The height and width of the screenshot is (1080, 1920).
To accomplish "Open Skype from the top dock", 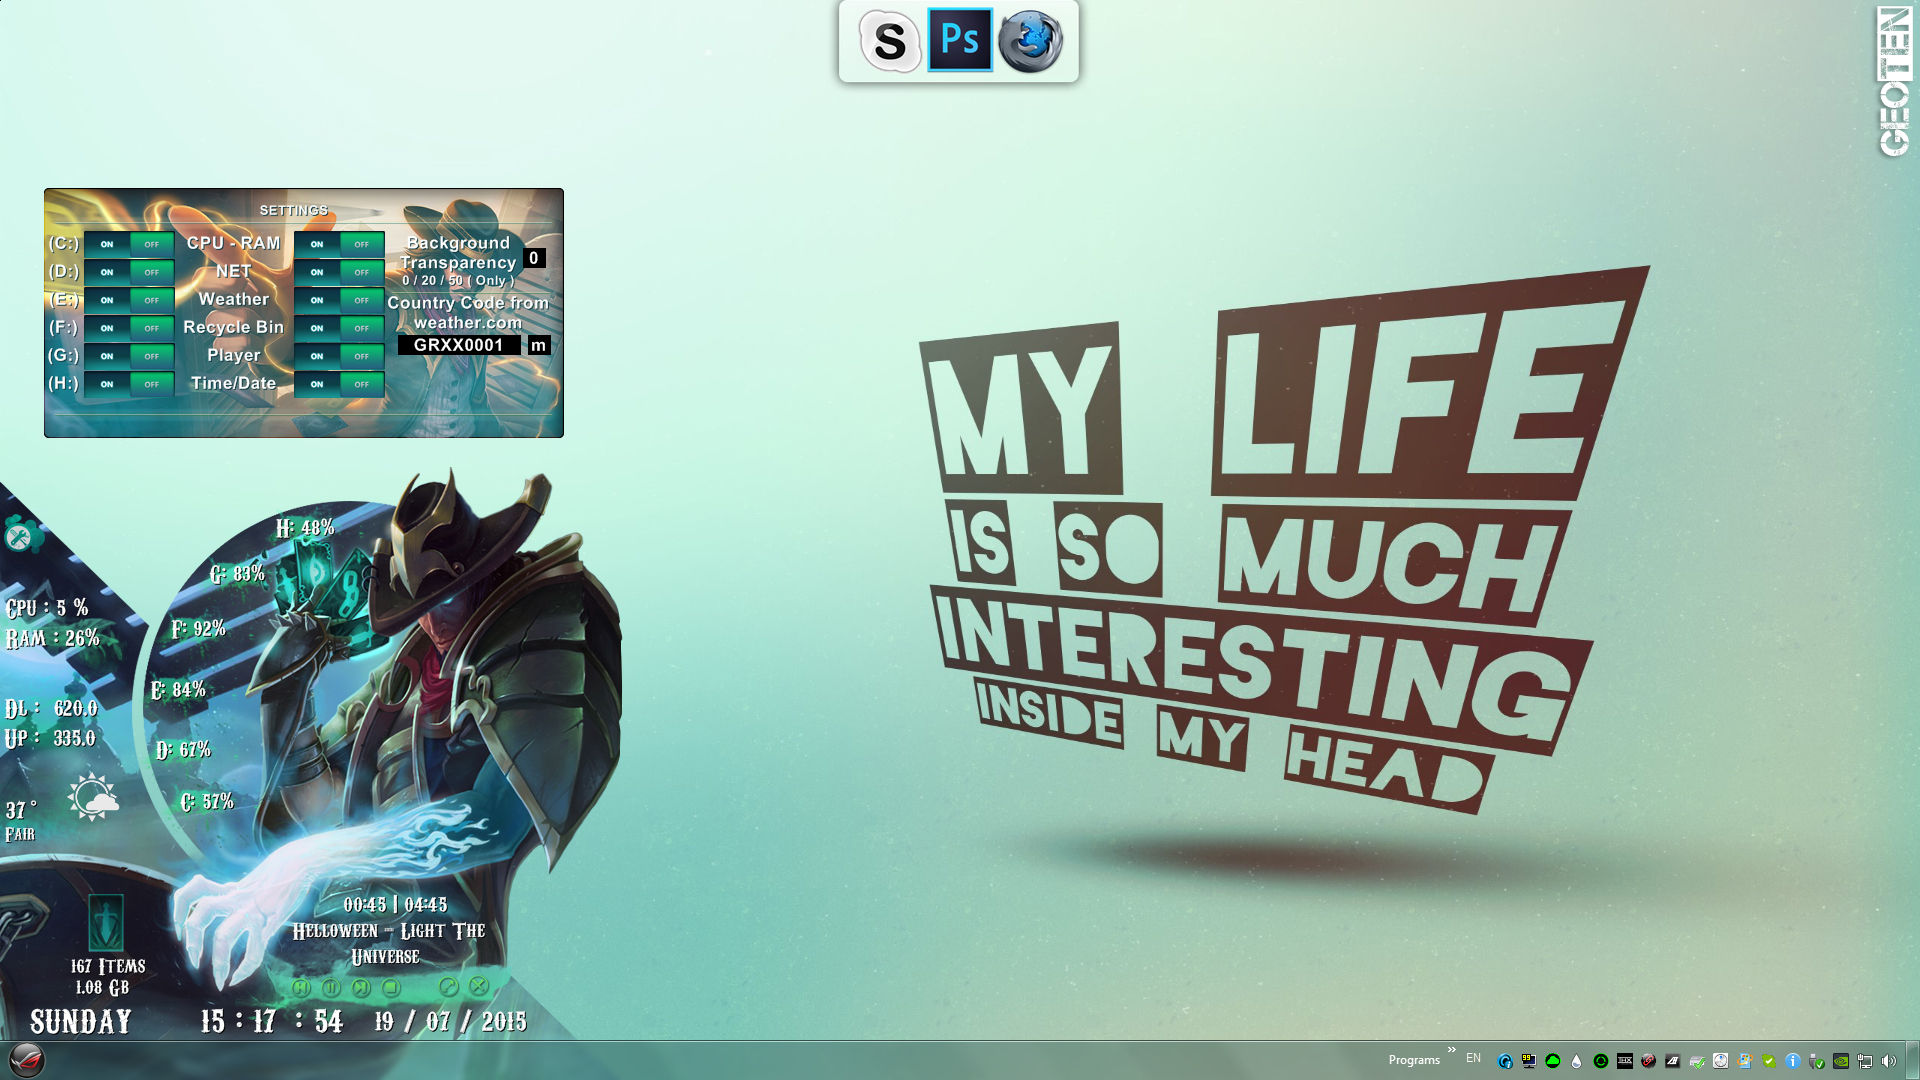I will tap(889, 41).
